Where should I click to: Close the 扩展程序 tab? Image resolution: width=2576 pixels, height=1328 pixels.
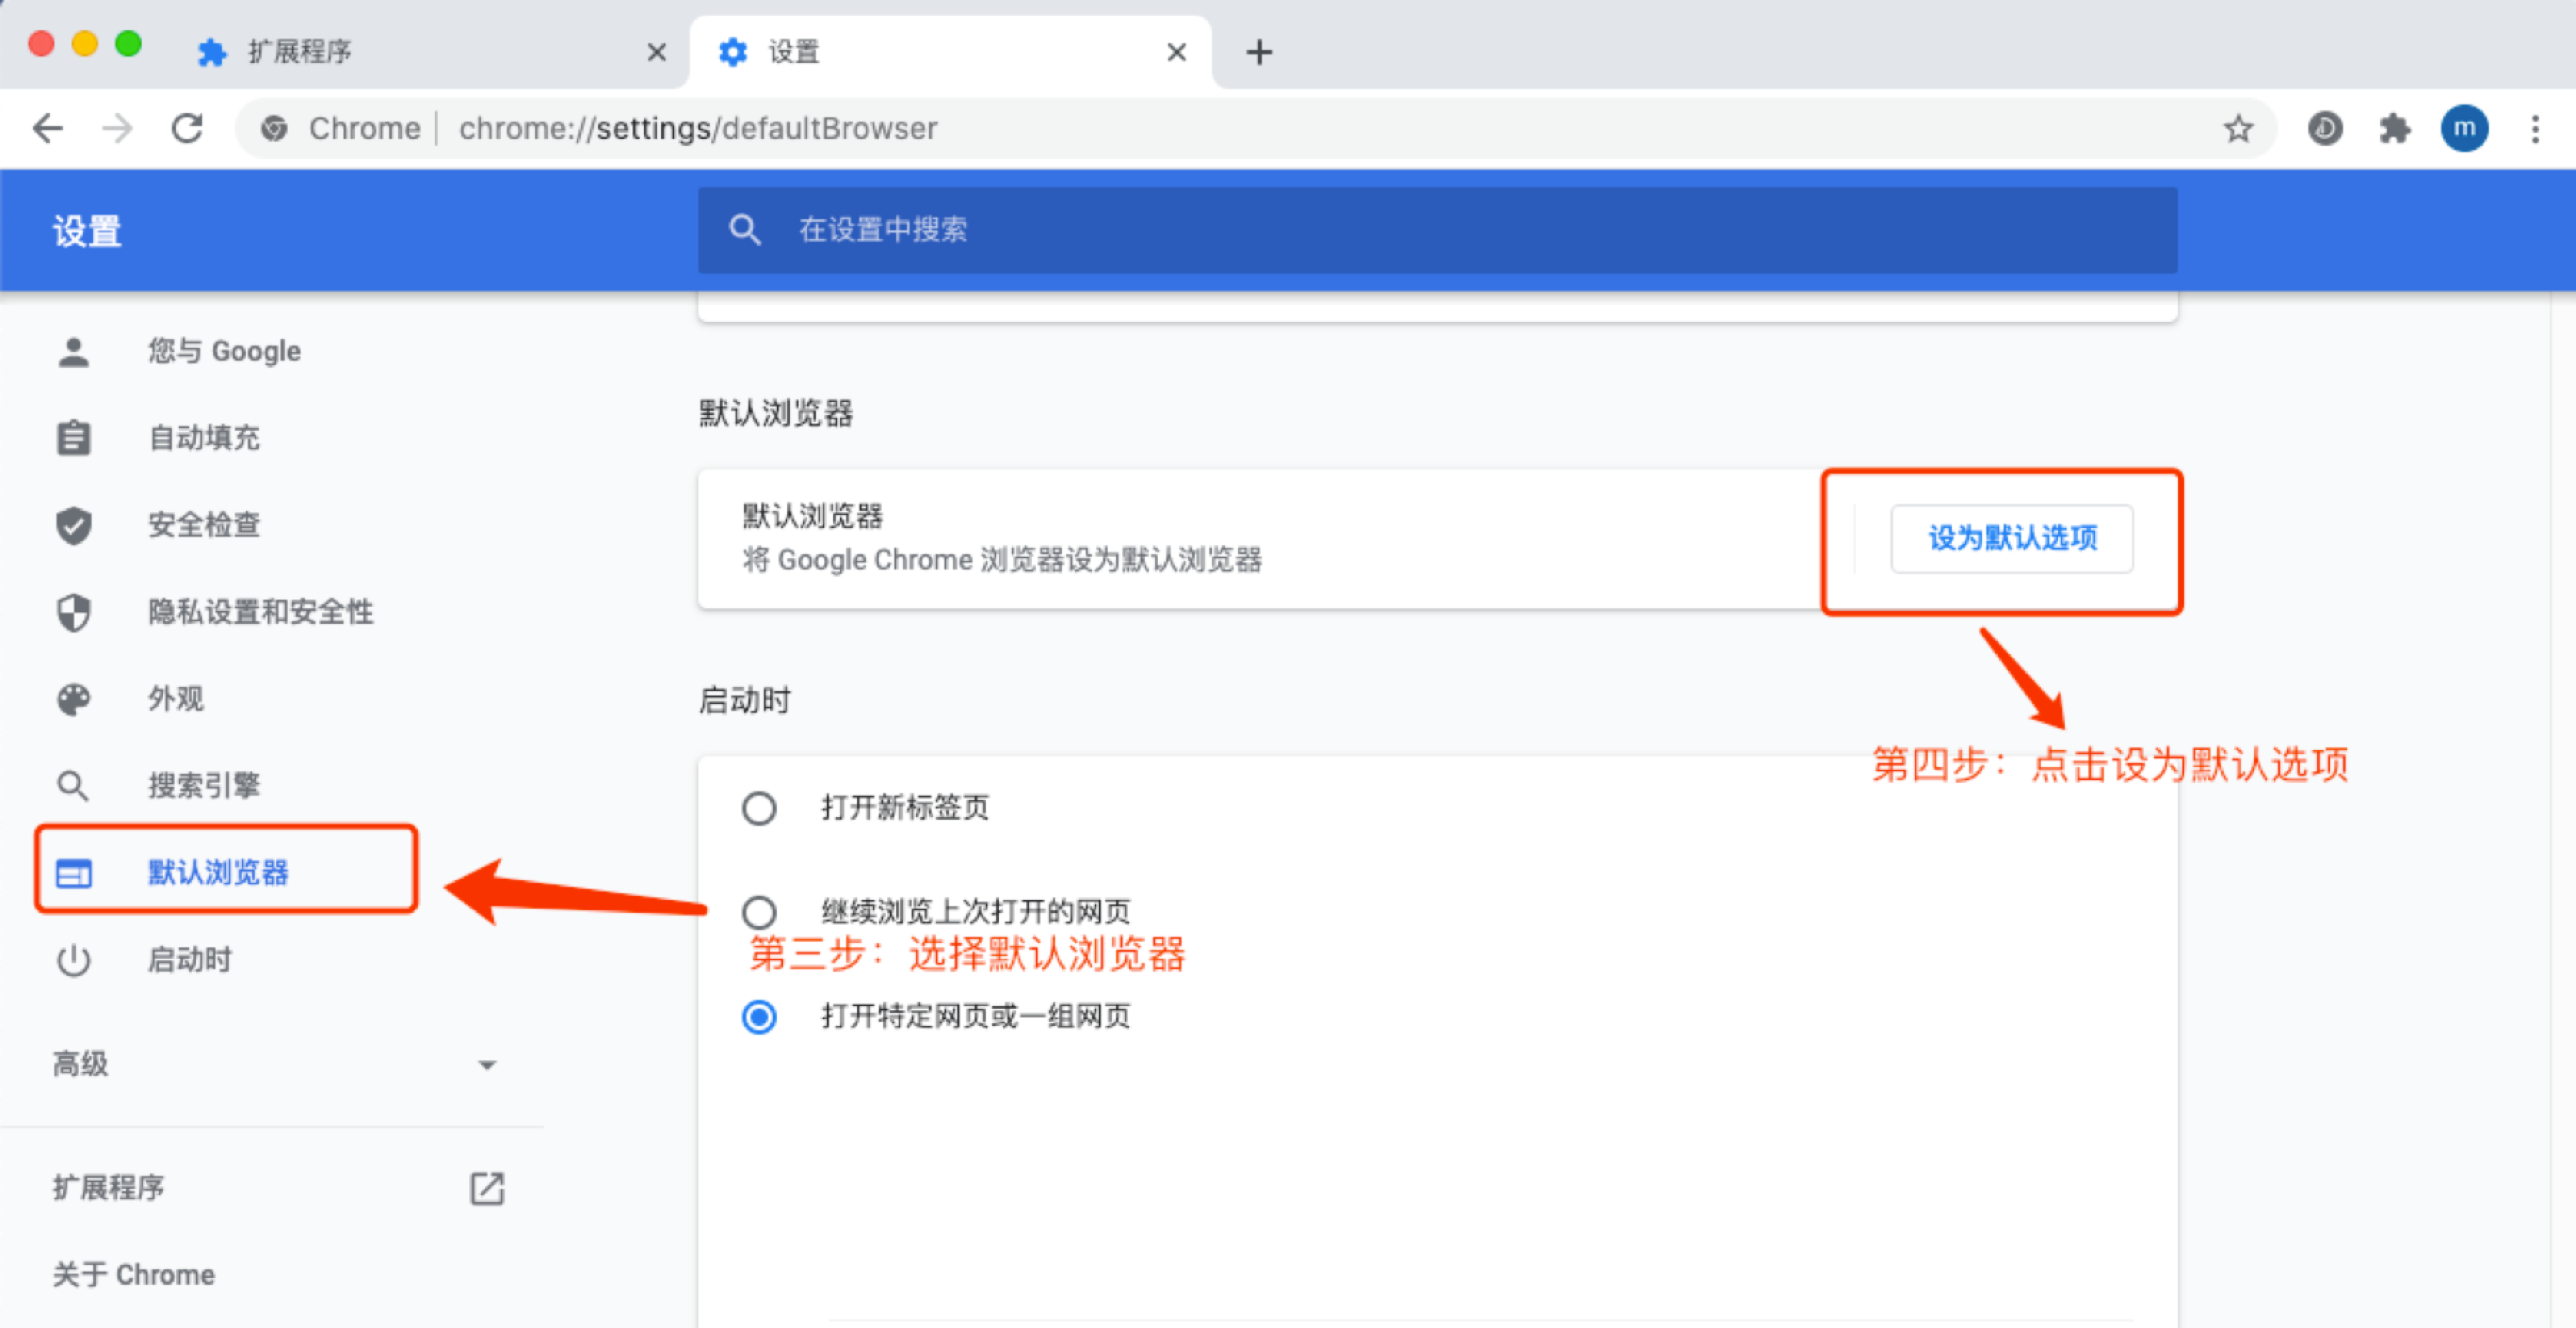[656, 52]
